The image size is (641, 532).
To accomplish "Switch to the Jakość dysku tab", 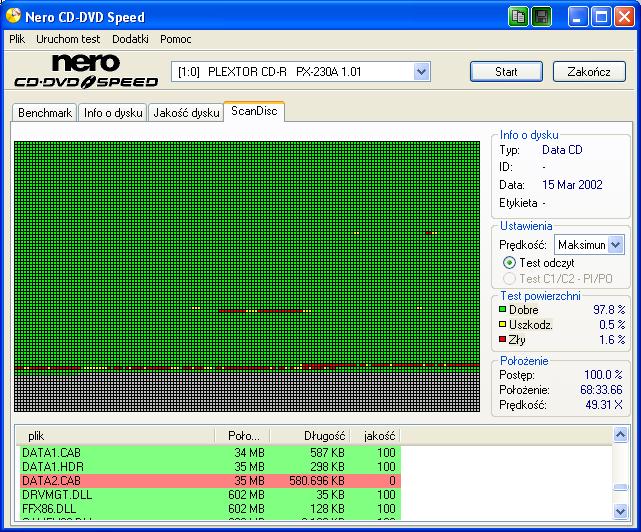I will click(186, 113).
